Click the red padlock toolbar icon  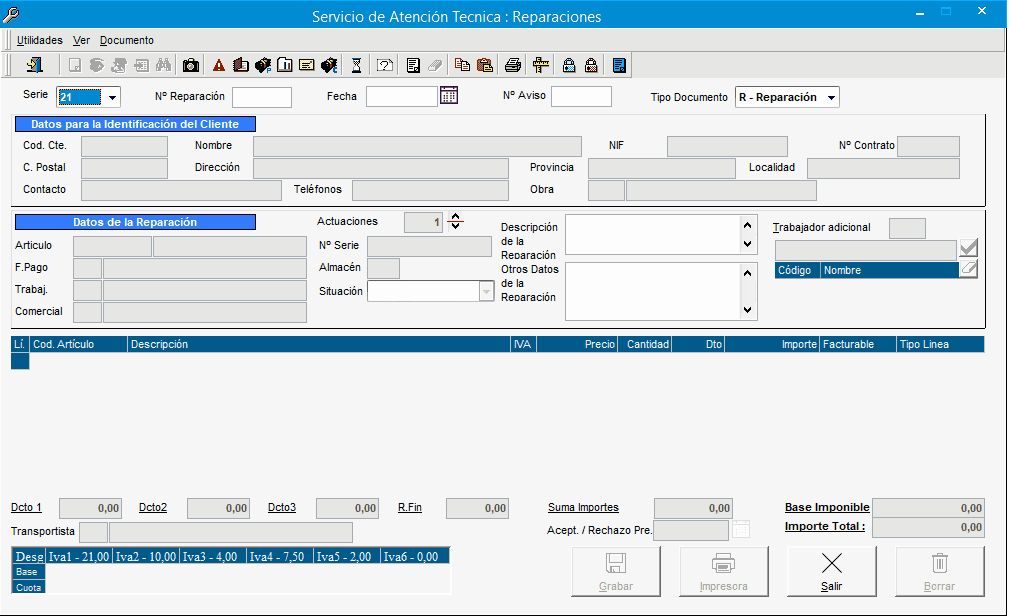[x=591, y=65]
